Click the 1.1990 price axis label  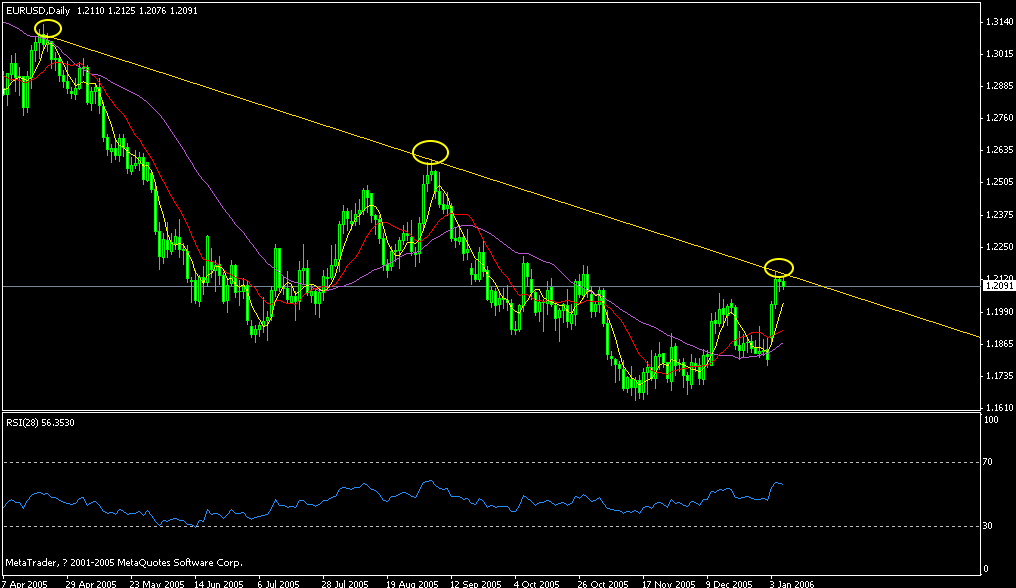tap(999, 312)
